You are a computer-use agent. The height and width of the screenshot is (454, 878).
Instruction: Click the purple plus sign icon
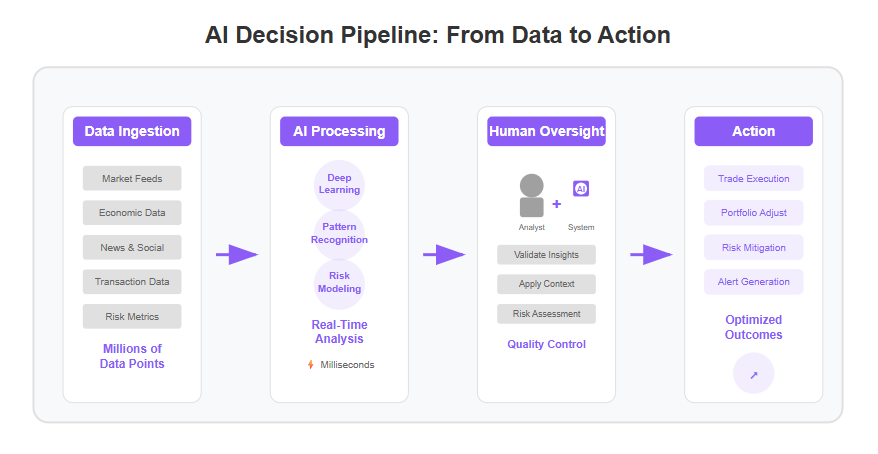click(x=557, y=204)
